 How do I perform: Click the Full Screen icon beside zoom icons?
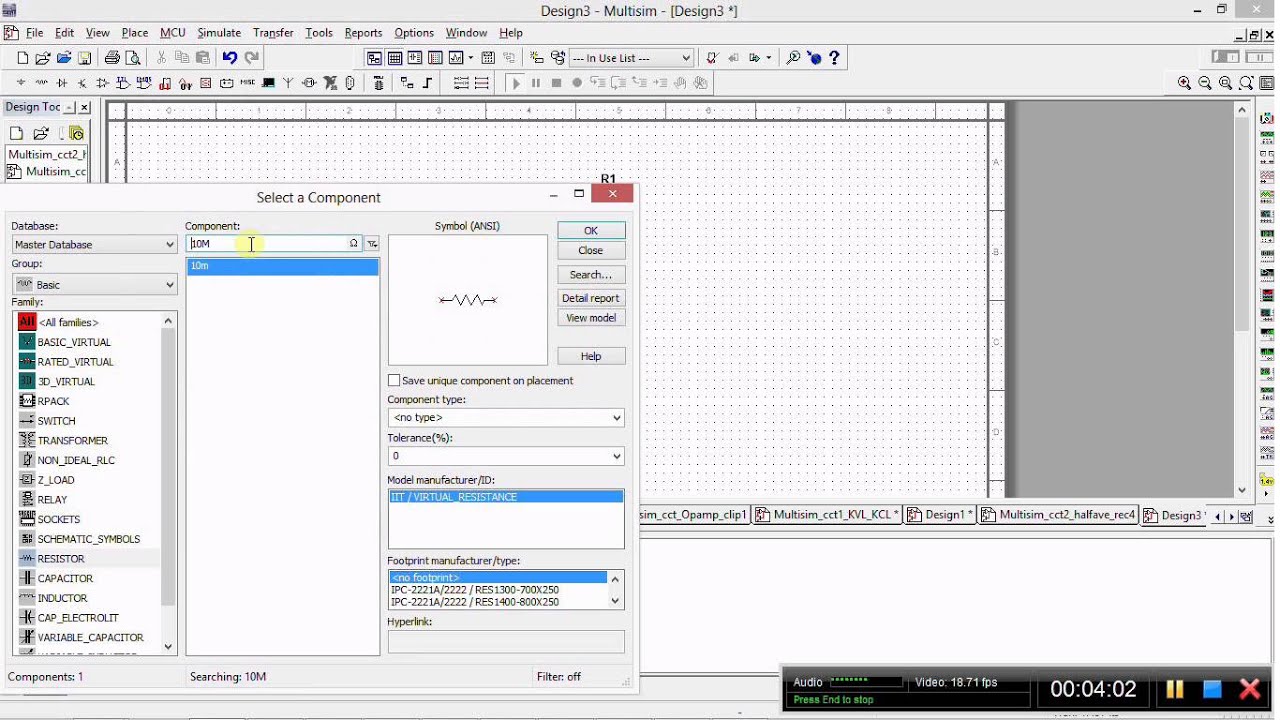coord(1266,83)
